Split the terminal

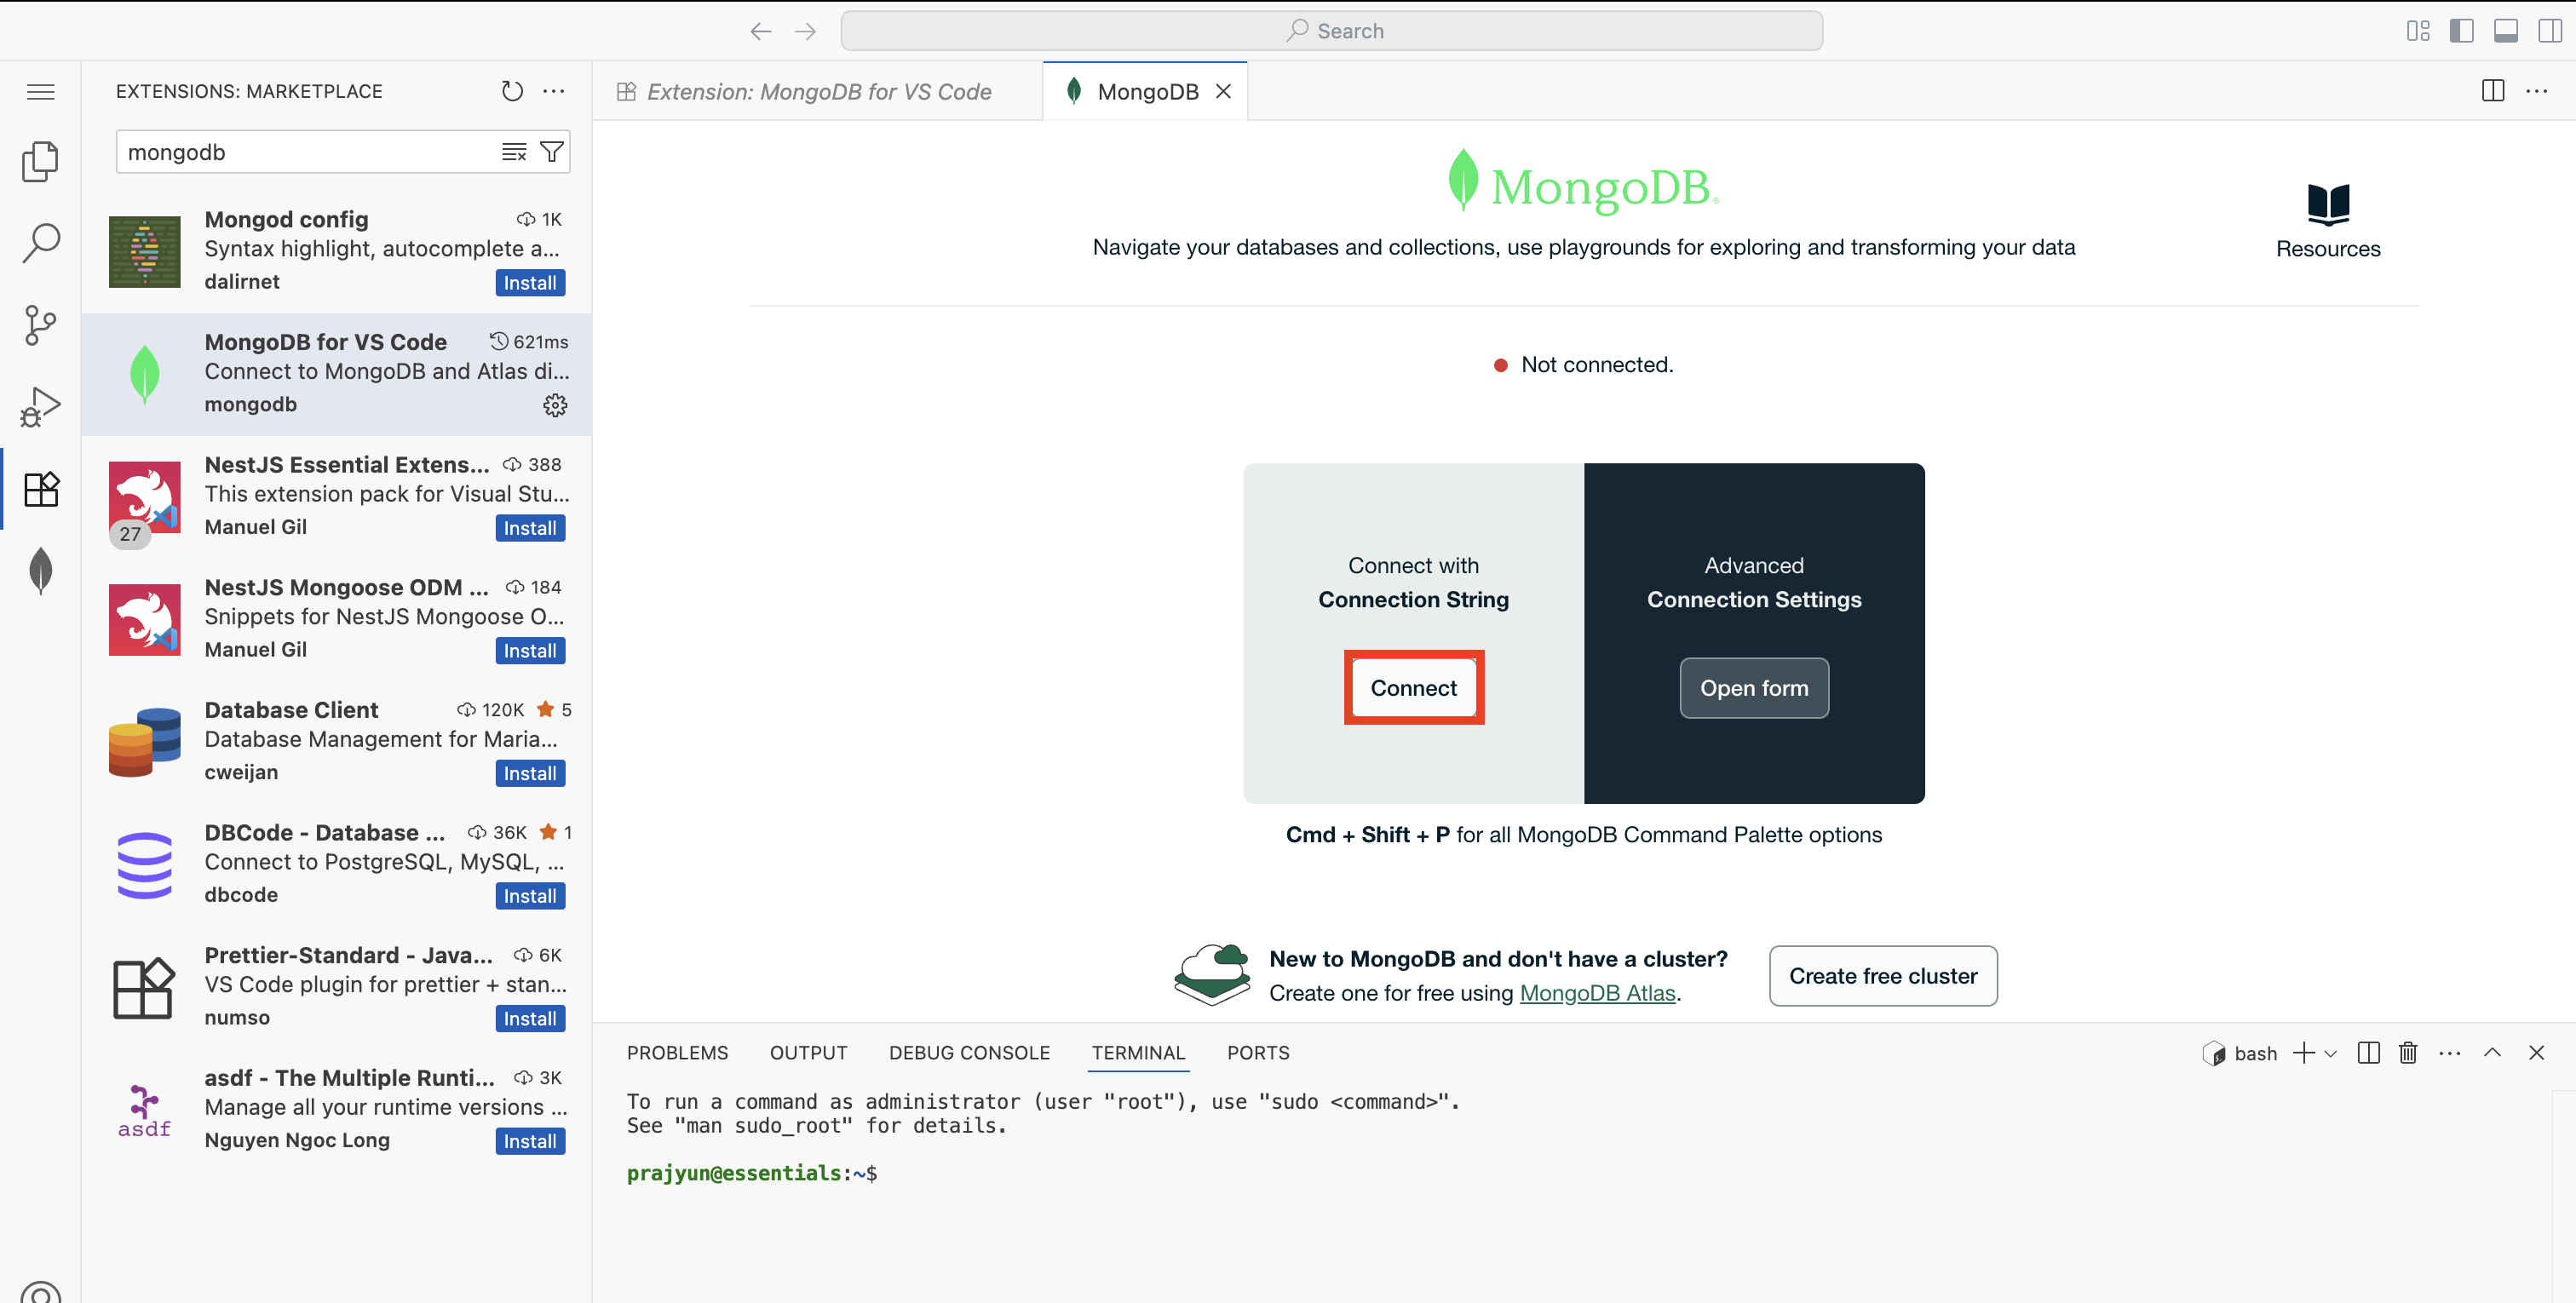pyautogui.click(x=2368, y=1052)
